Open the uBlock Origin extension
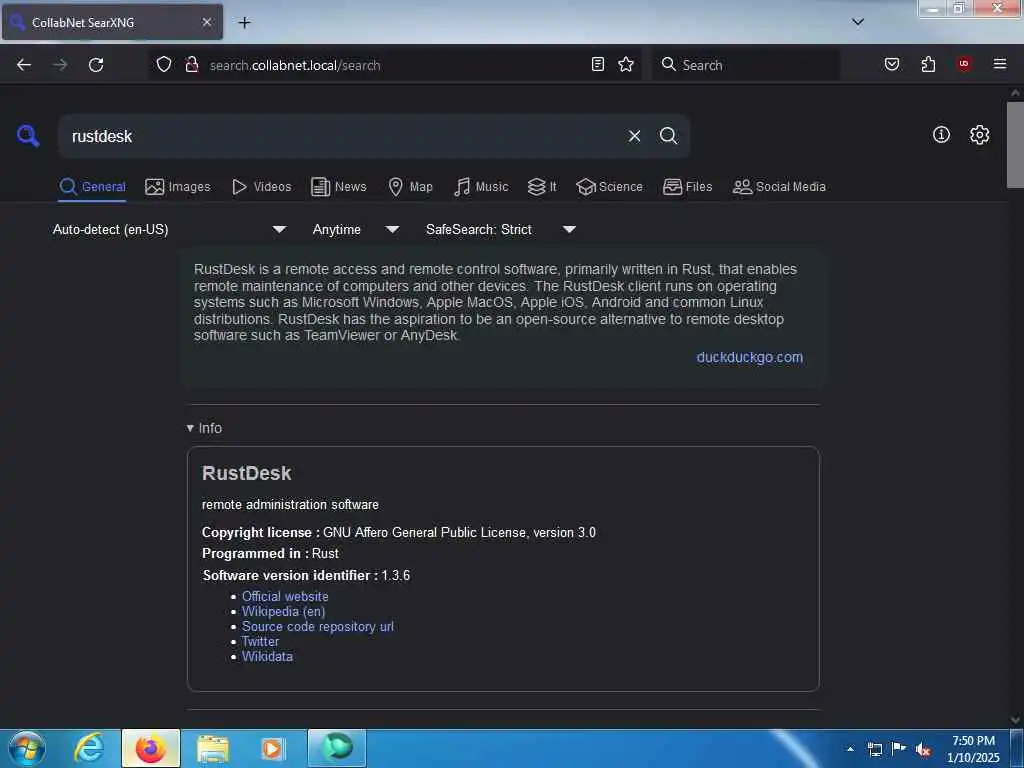Screen dimensions: 1024x768 pyautogui.click(x=964, y=64)
